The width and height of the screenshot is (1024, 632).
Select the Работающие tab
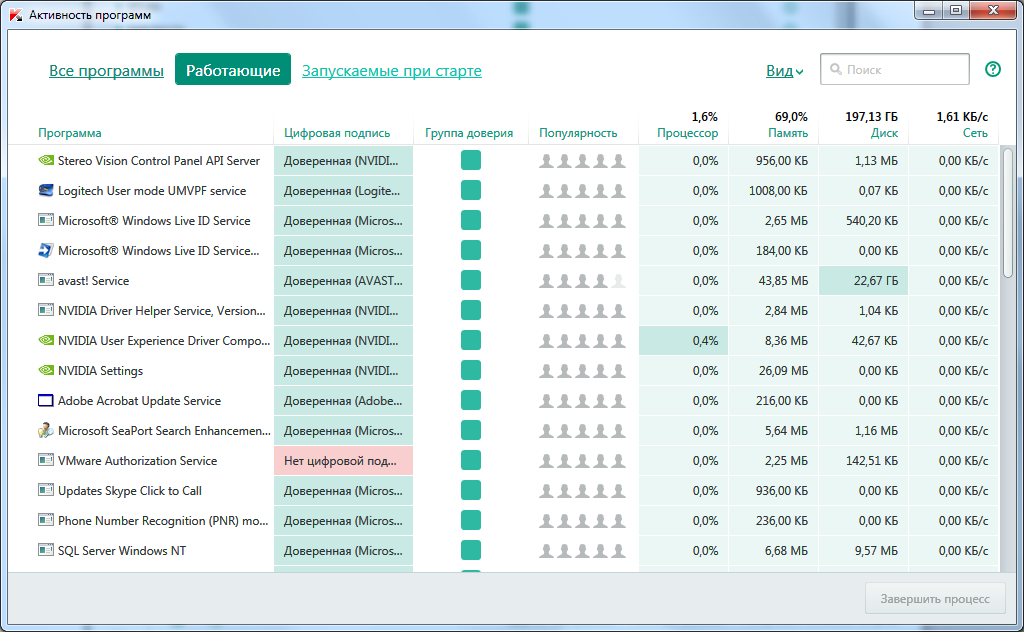pyautogui.click(x=233, y=70)
